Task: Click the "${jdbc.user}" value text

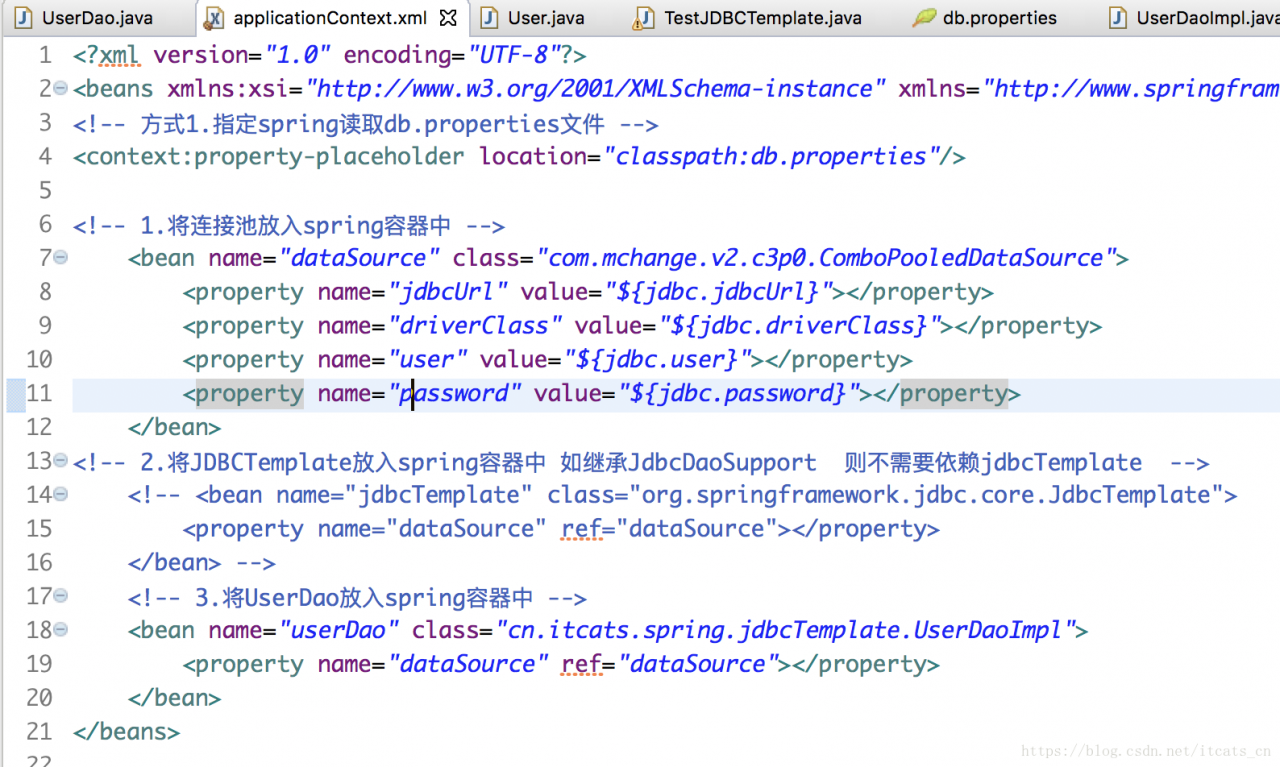Action: click(x=657, y=360)
